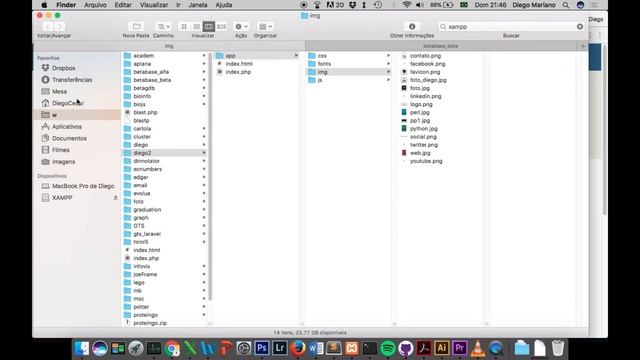Launch Photoshop from the Dock
This screenshot has height=360, width=640.
pyautogui.click(x=262, y=348)
